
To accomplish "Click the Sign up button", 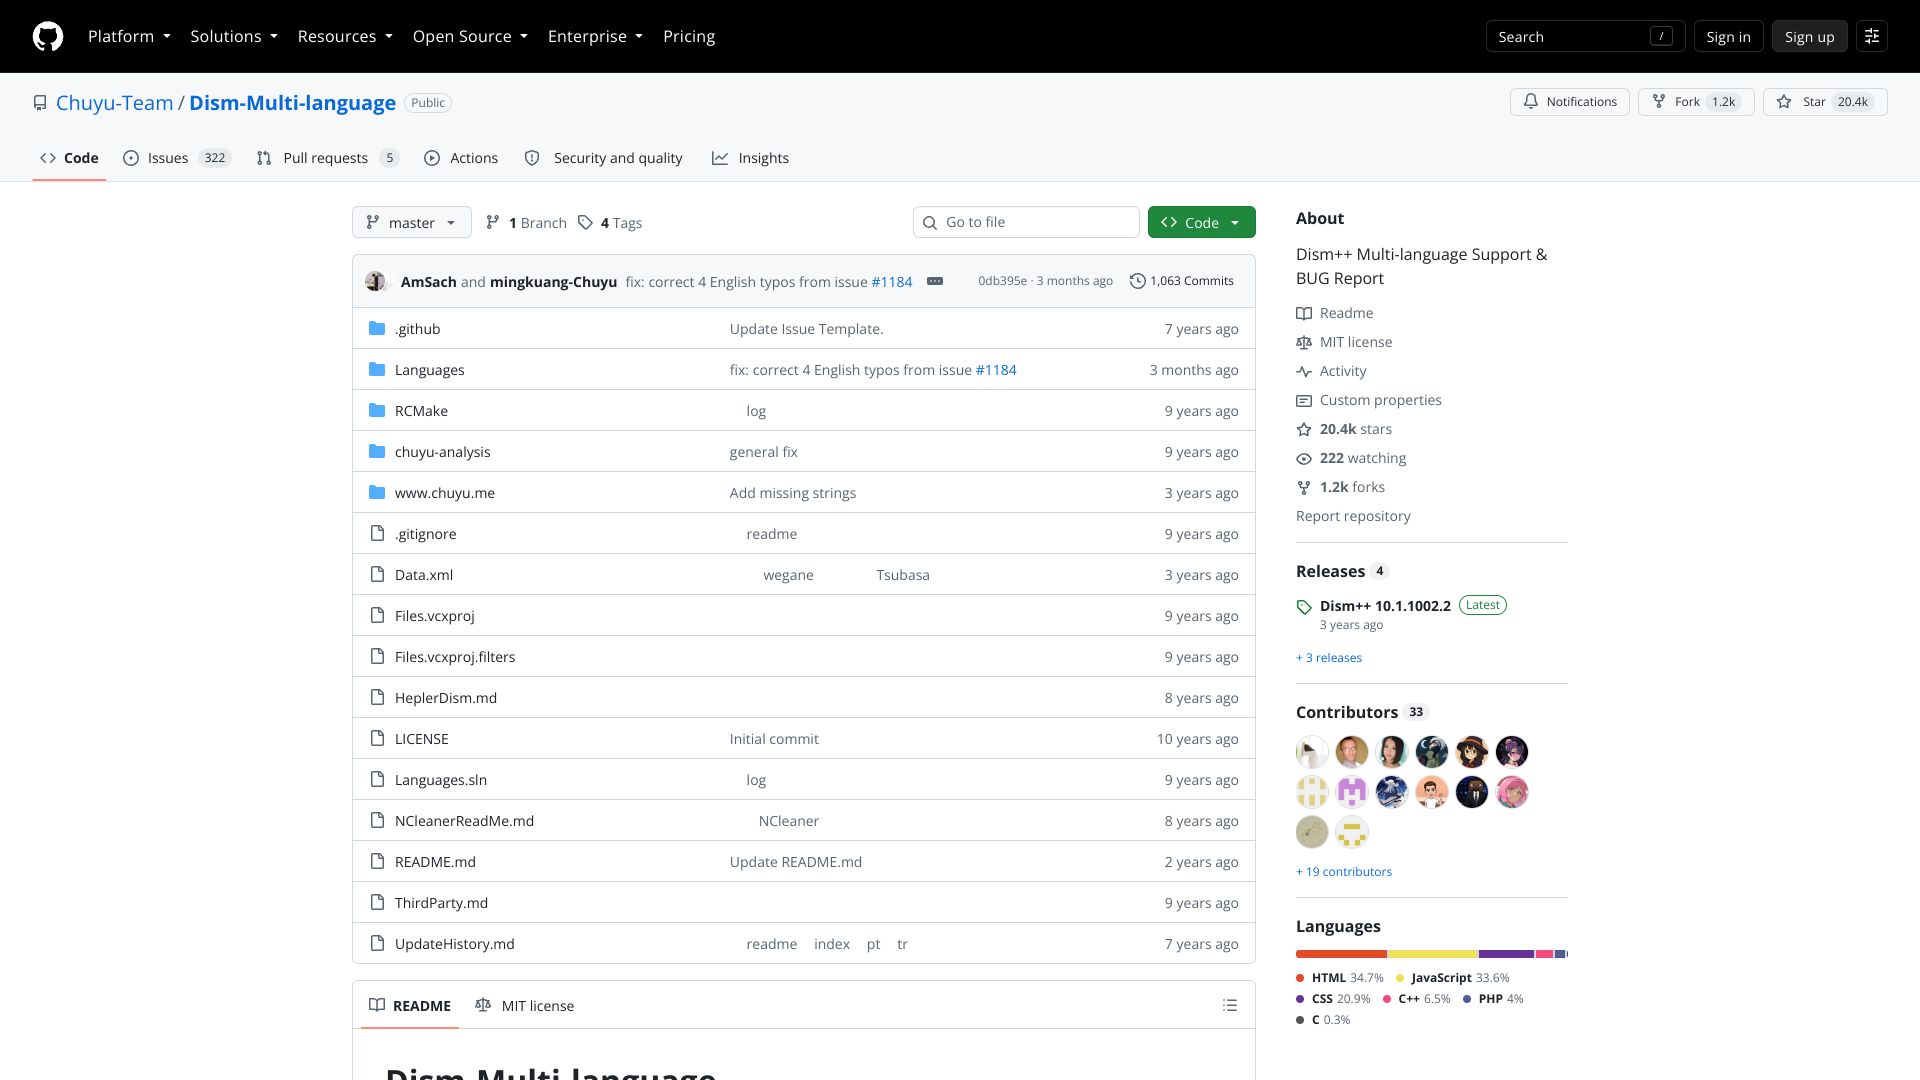I will pos(1809,36).
